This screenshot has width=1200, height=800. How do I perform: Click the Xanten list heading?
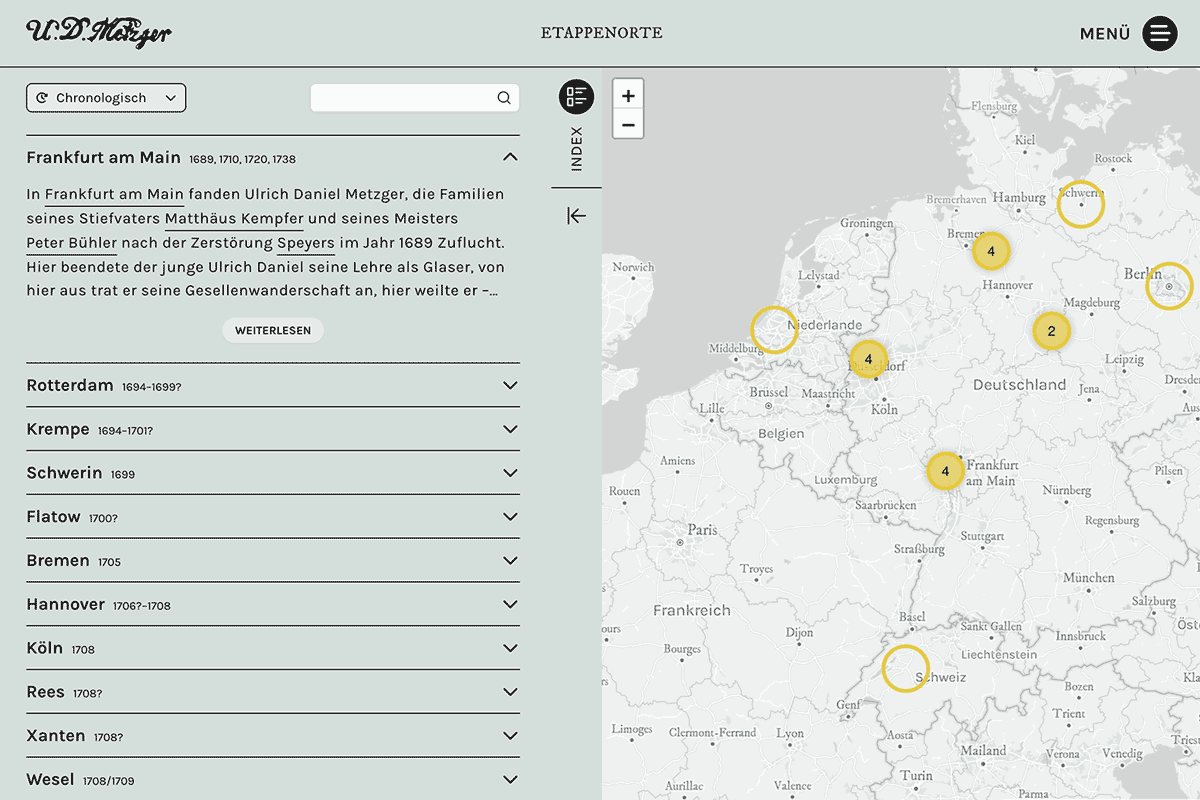(x=56, y=736)
